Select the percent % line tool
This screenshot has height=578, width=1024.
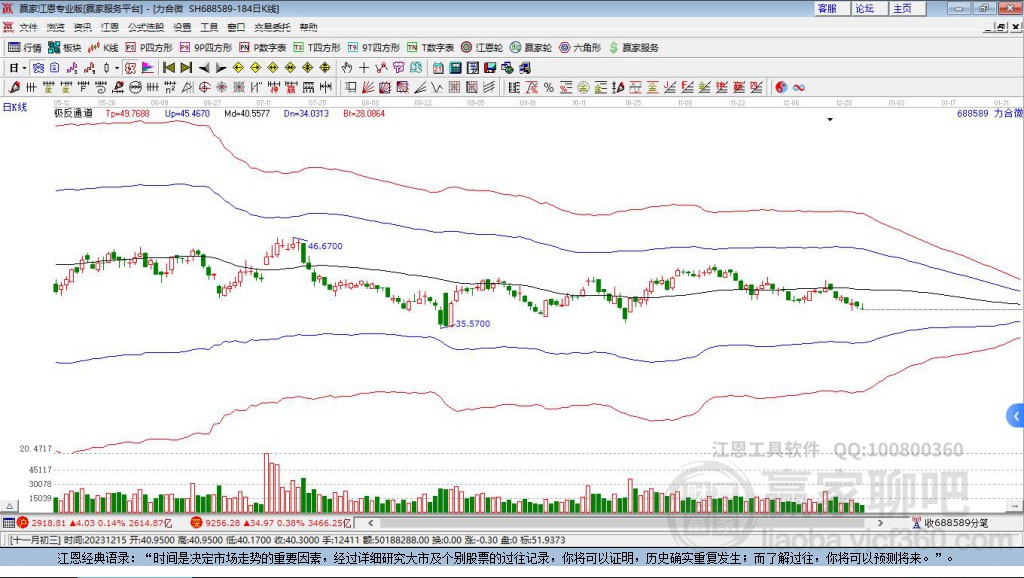549,87
